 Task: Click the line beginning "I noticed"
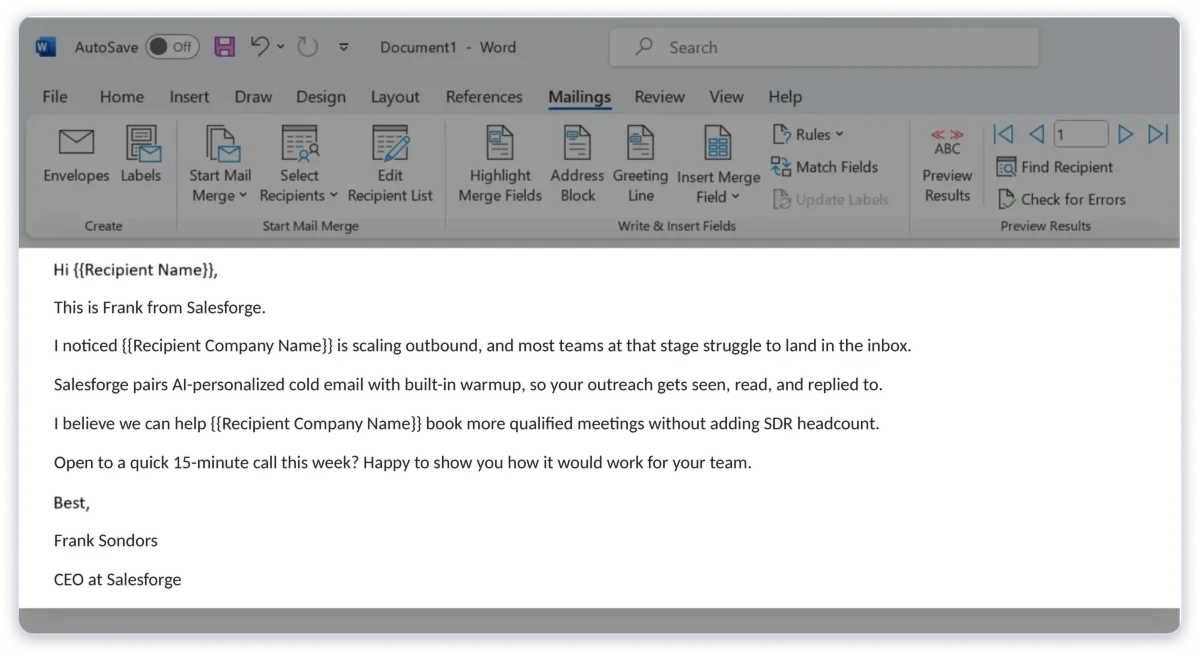pyautogui.click(x=482, y=346)
